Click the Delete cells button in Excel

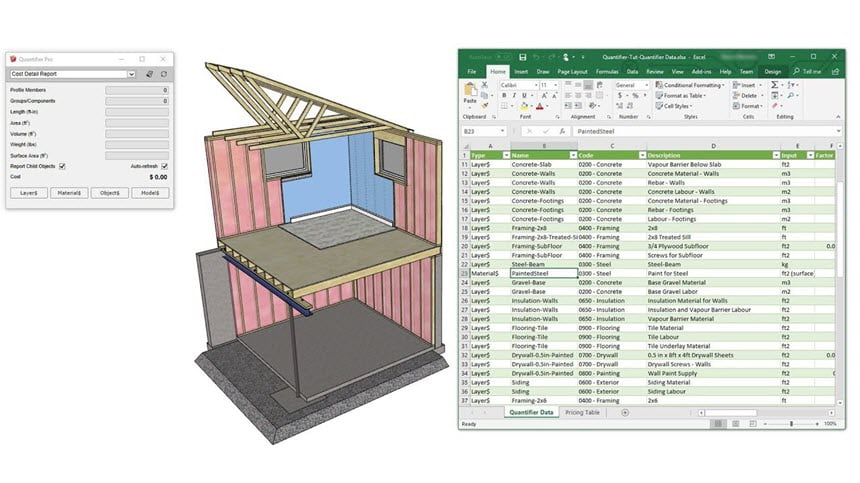point(747,95)
